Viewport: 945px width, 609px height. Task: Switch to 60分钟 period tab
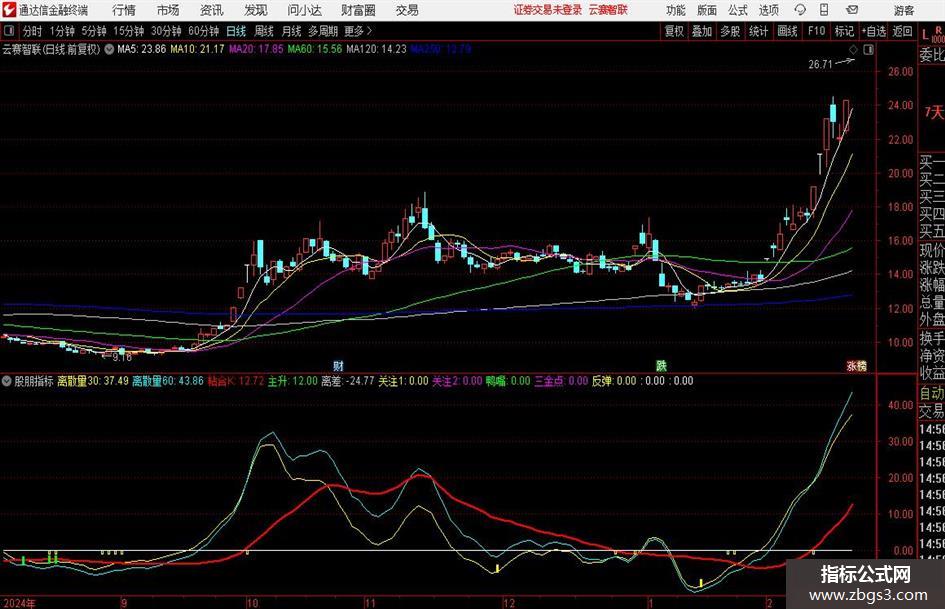point(203,31)
